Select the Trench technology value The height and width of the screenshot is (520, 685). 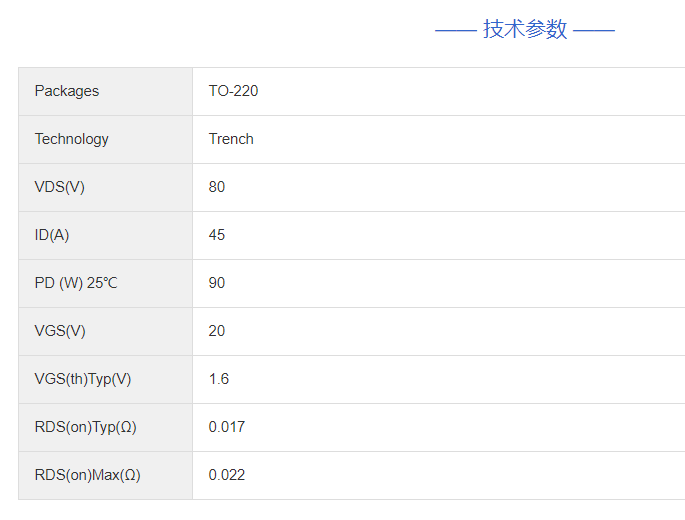click(231, 139)
